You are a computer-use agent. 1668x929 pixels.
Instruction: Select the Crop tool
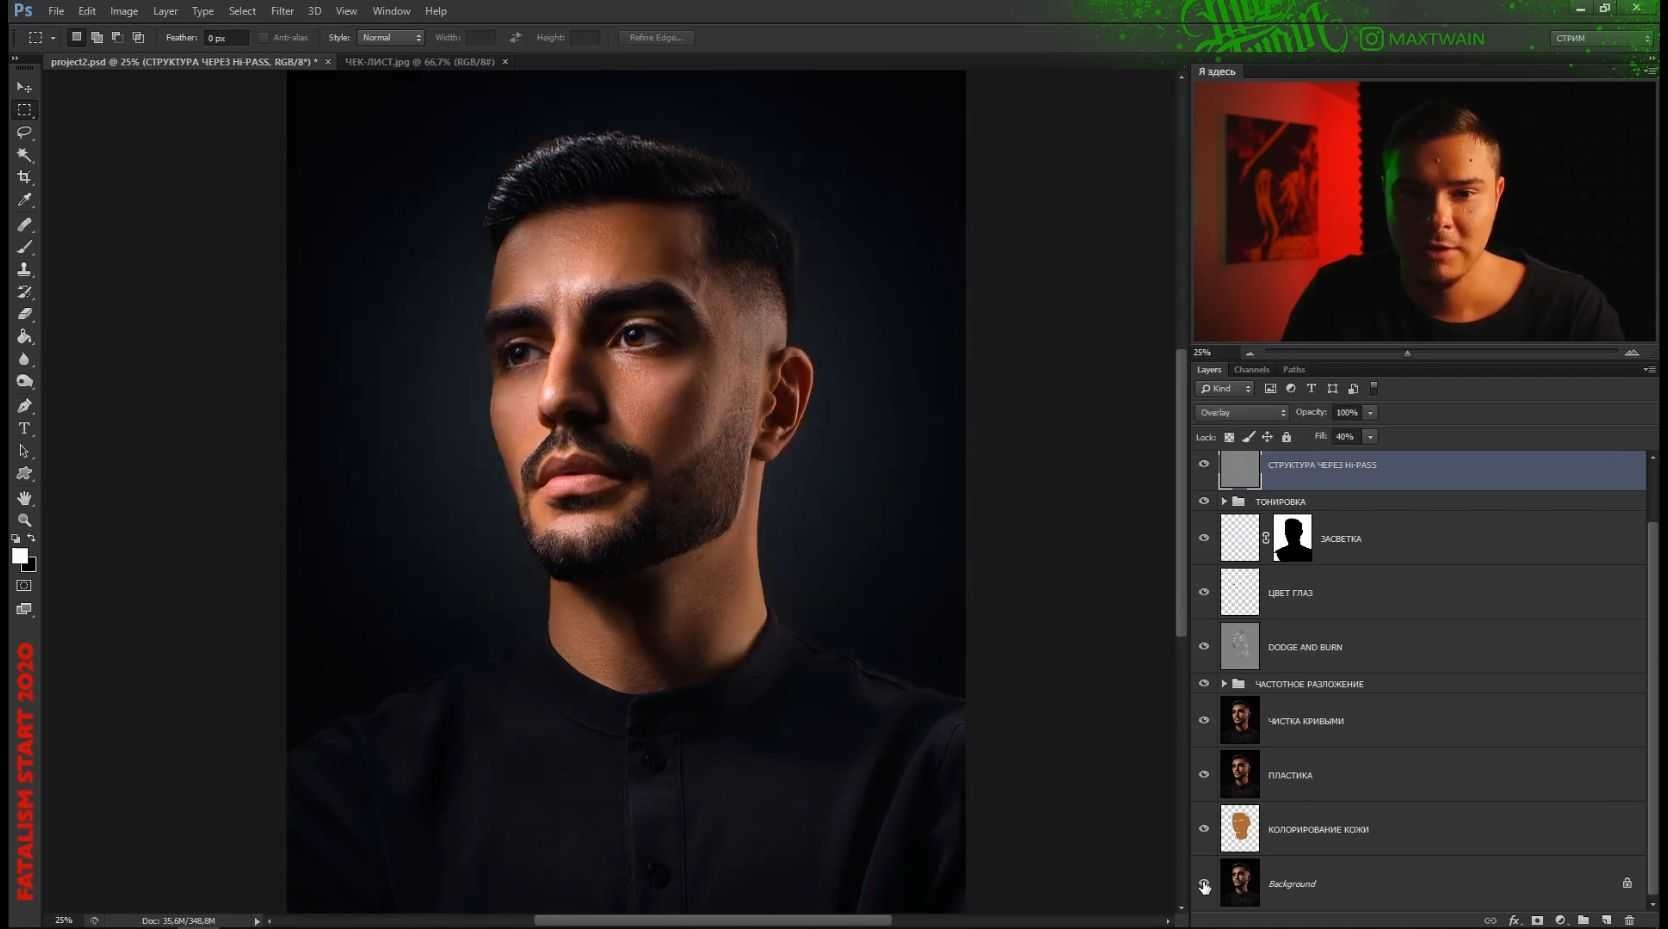coord(24,177)
